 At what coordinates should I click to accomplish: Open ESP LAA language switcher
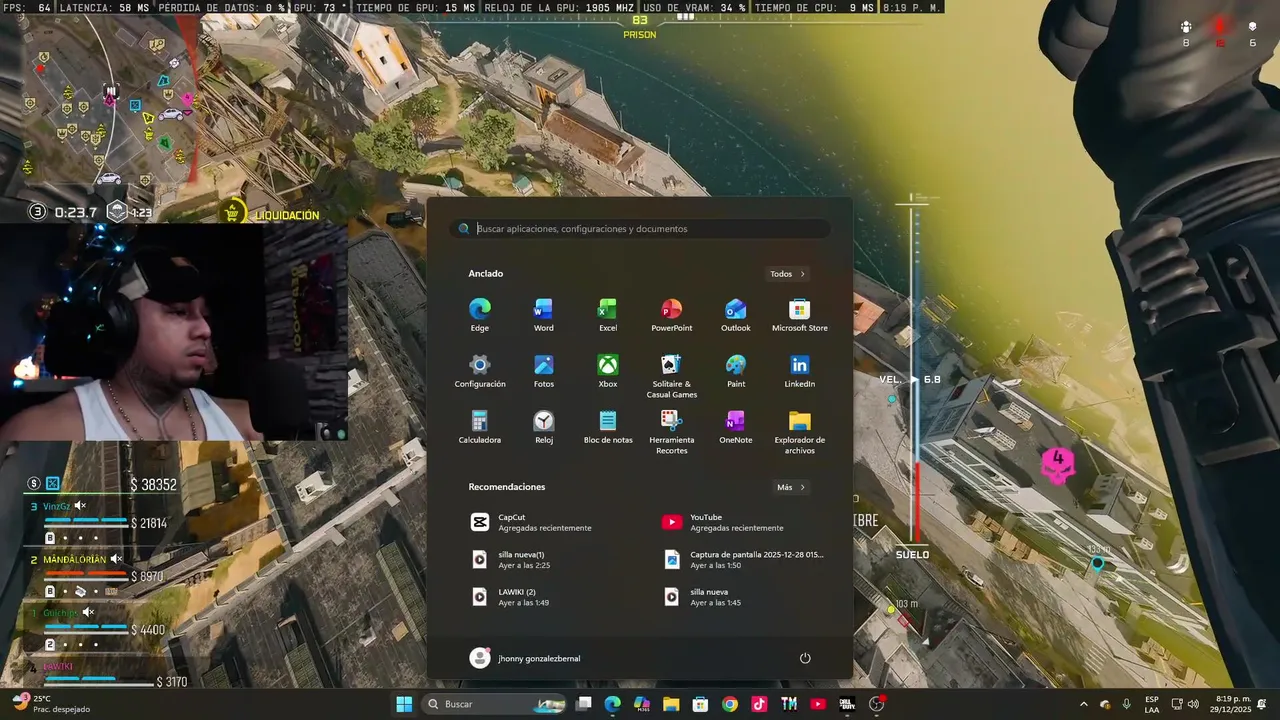(1152, 704)
